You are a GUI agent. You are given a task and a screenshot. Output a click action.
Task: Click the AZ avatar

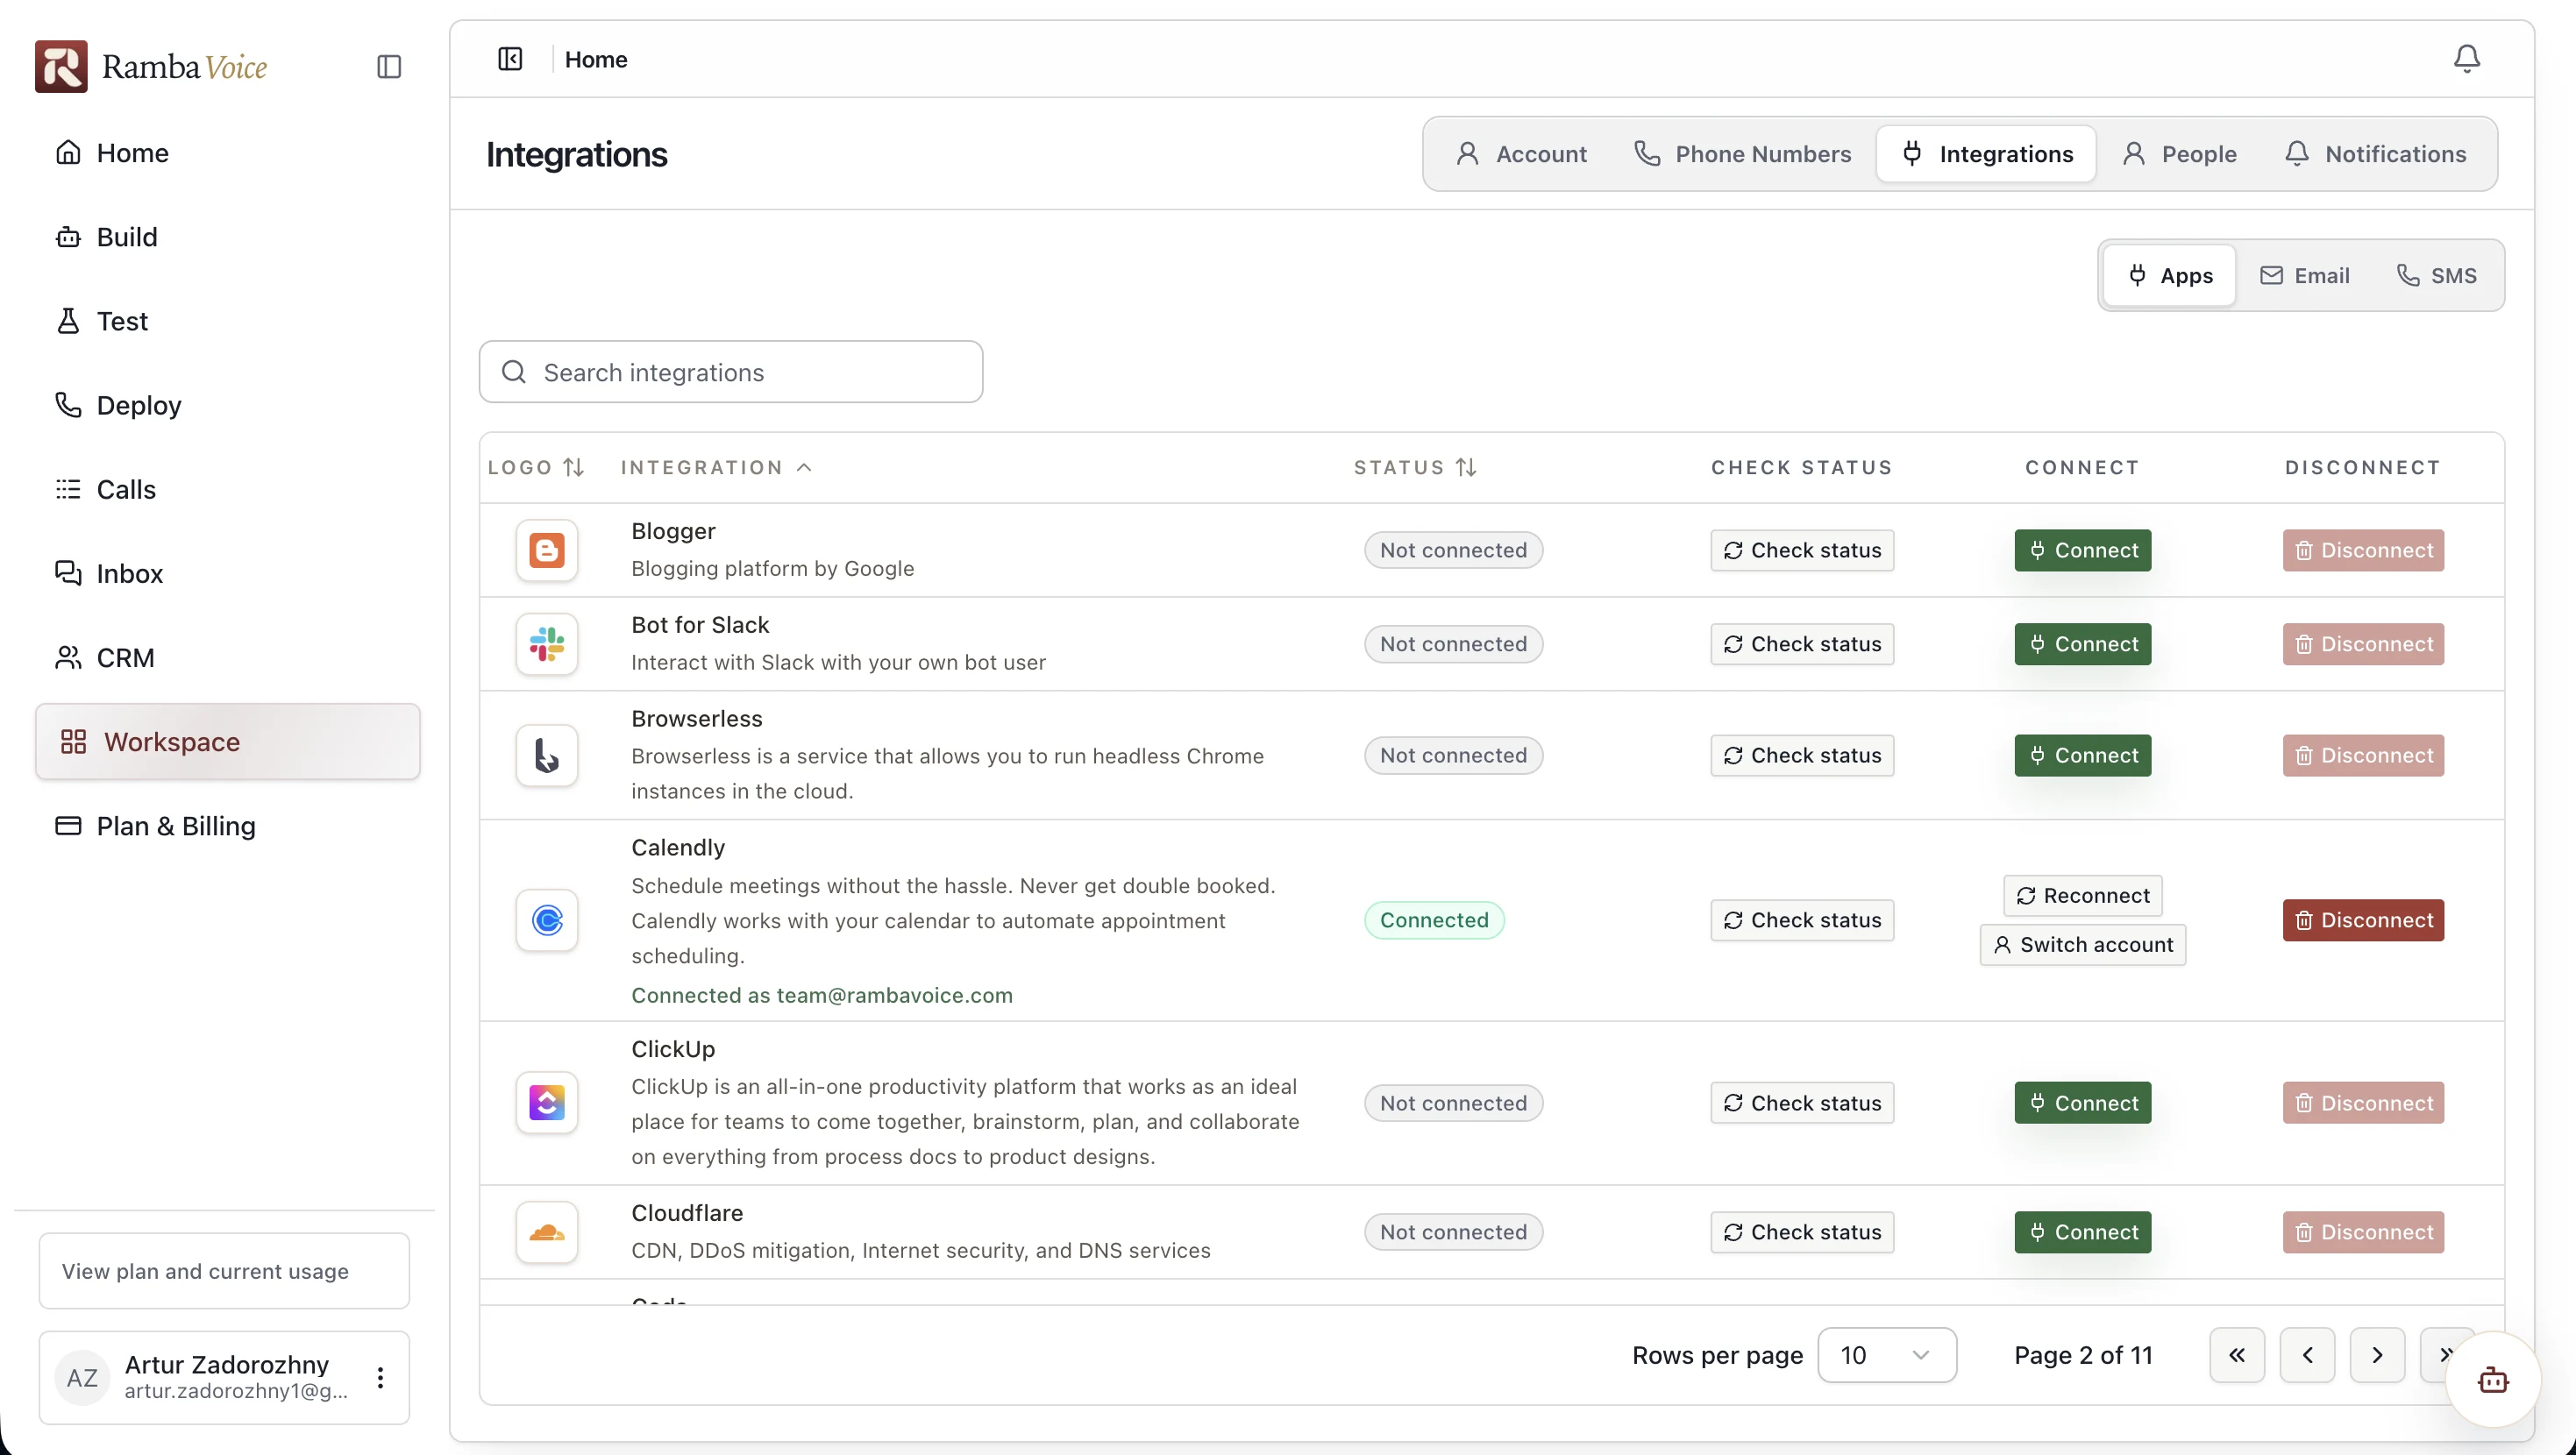point(82,1378)
